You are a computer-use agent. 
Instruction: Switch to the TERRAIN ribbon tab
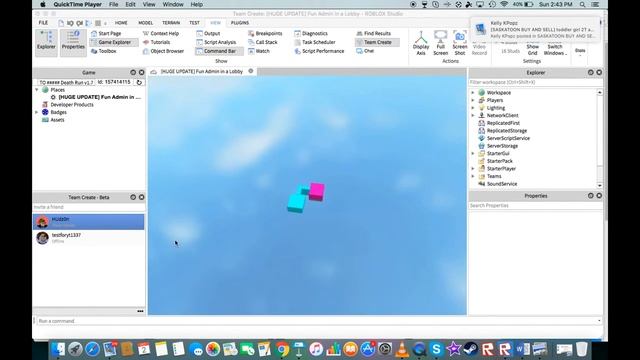click(171, 23)
